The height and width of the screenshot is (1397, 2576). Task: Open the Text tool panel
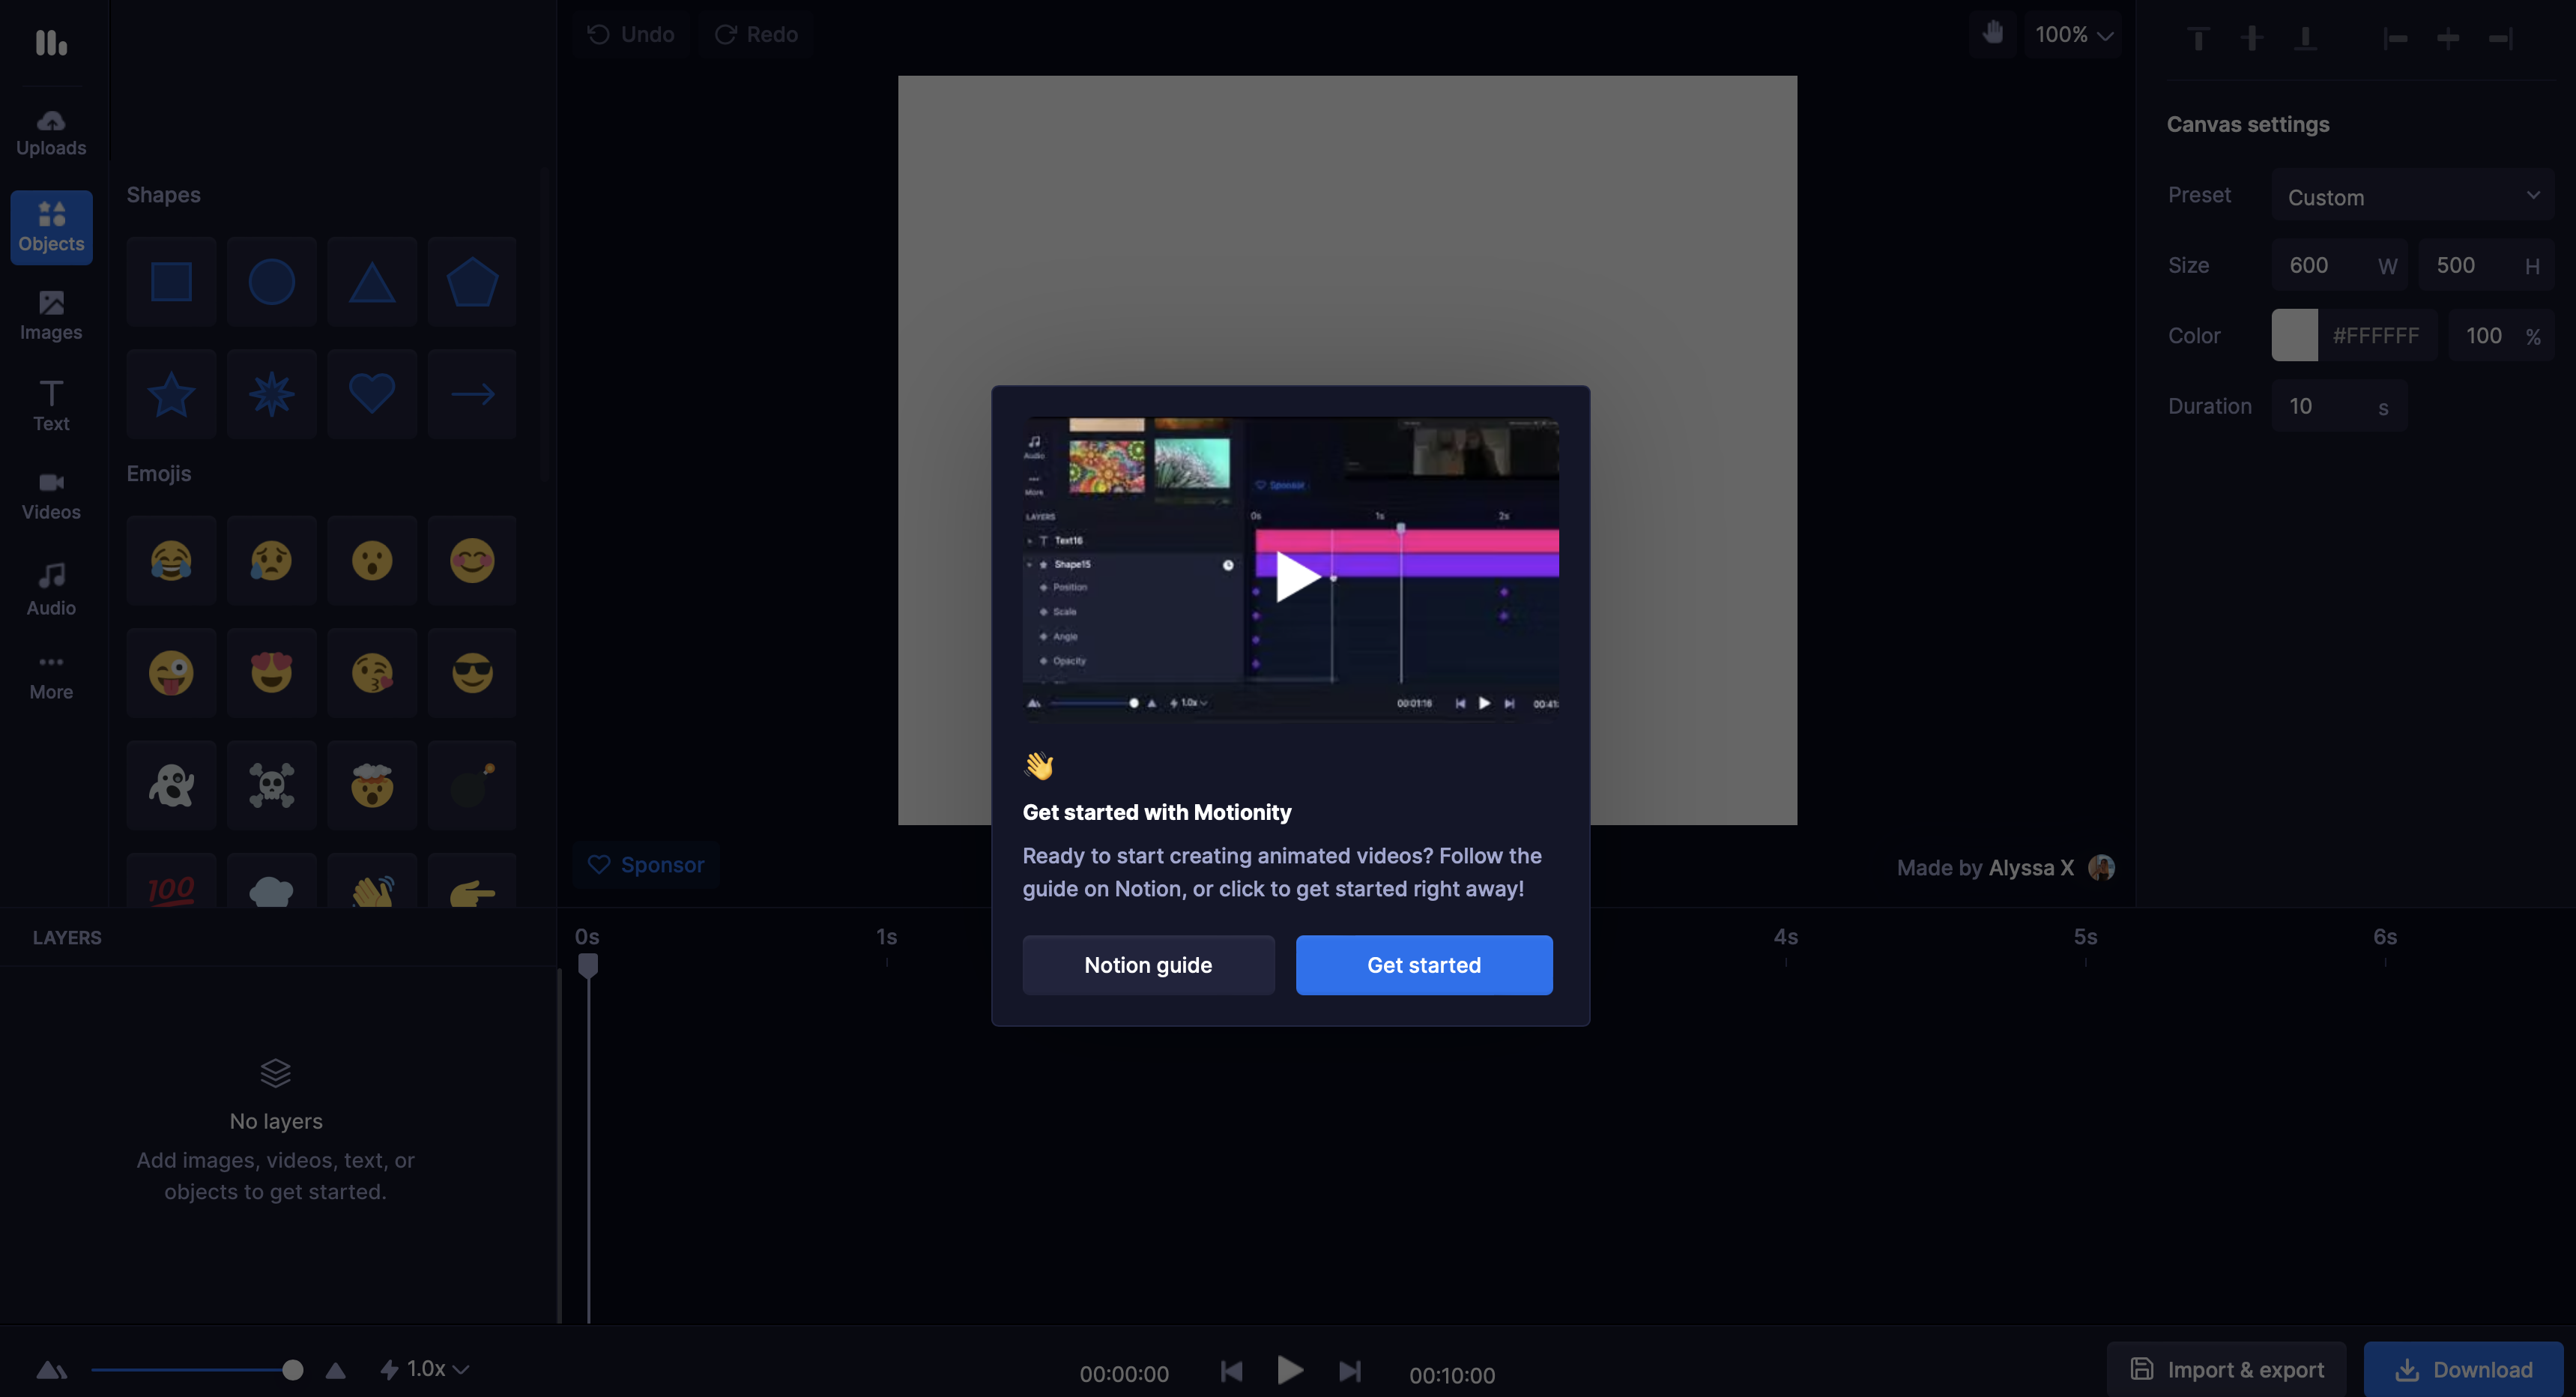click(x=51, y=405)
